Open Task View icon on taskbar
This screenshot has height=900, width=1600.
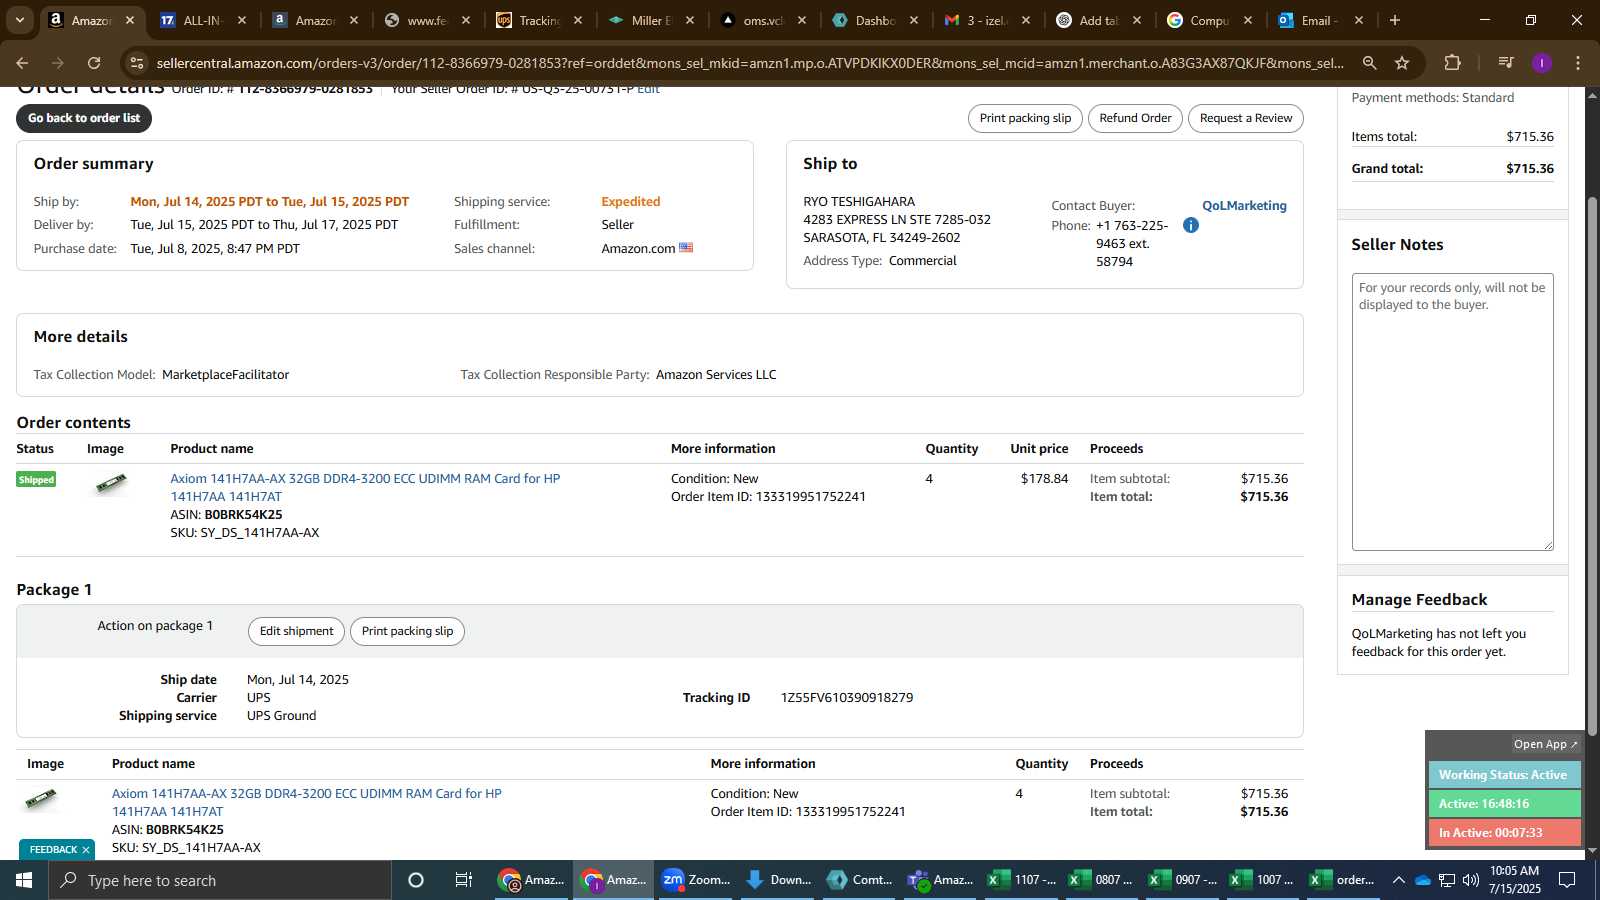[x=464, y=880]
